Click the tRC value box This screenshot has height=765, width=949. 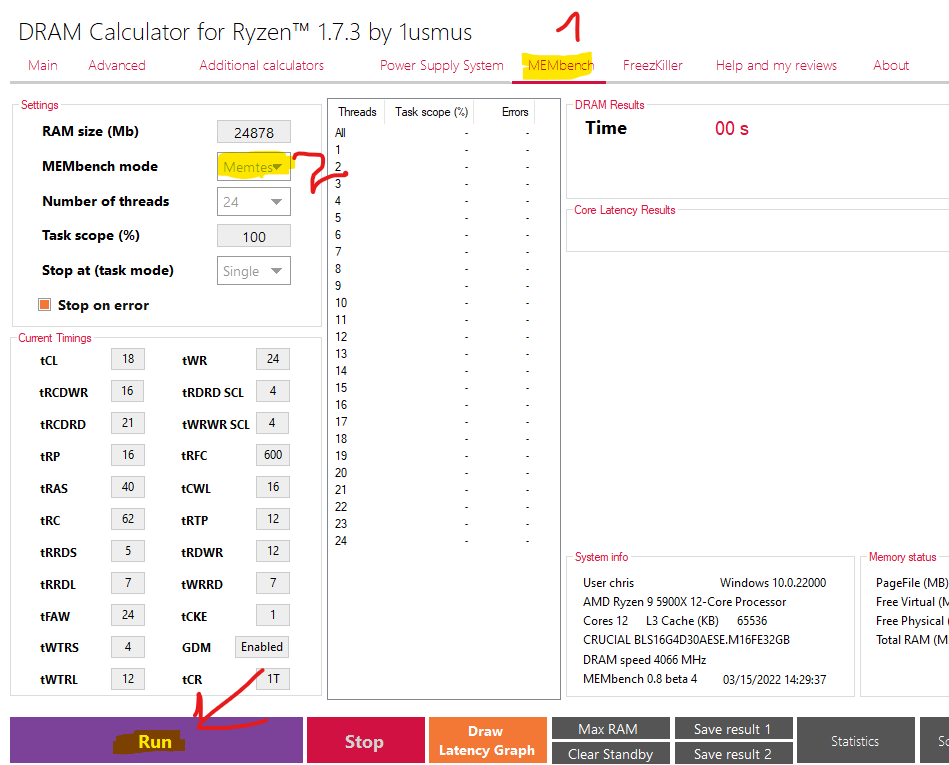coord(128,519)
